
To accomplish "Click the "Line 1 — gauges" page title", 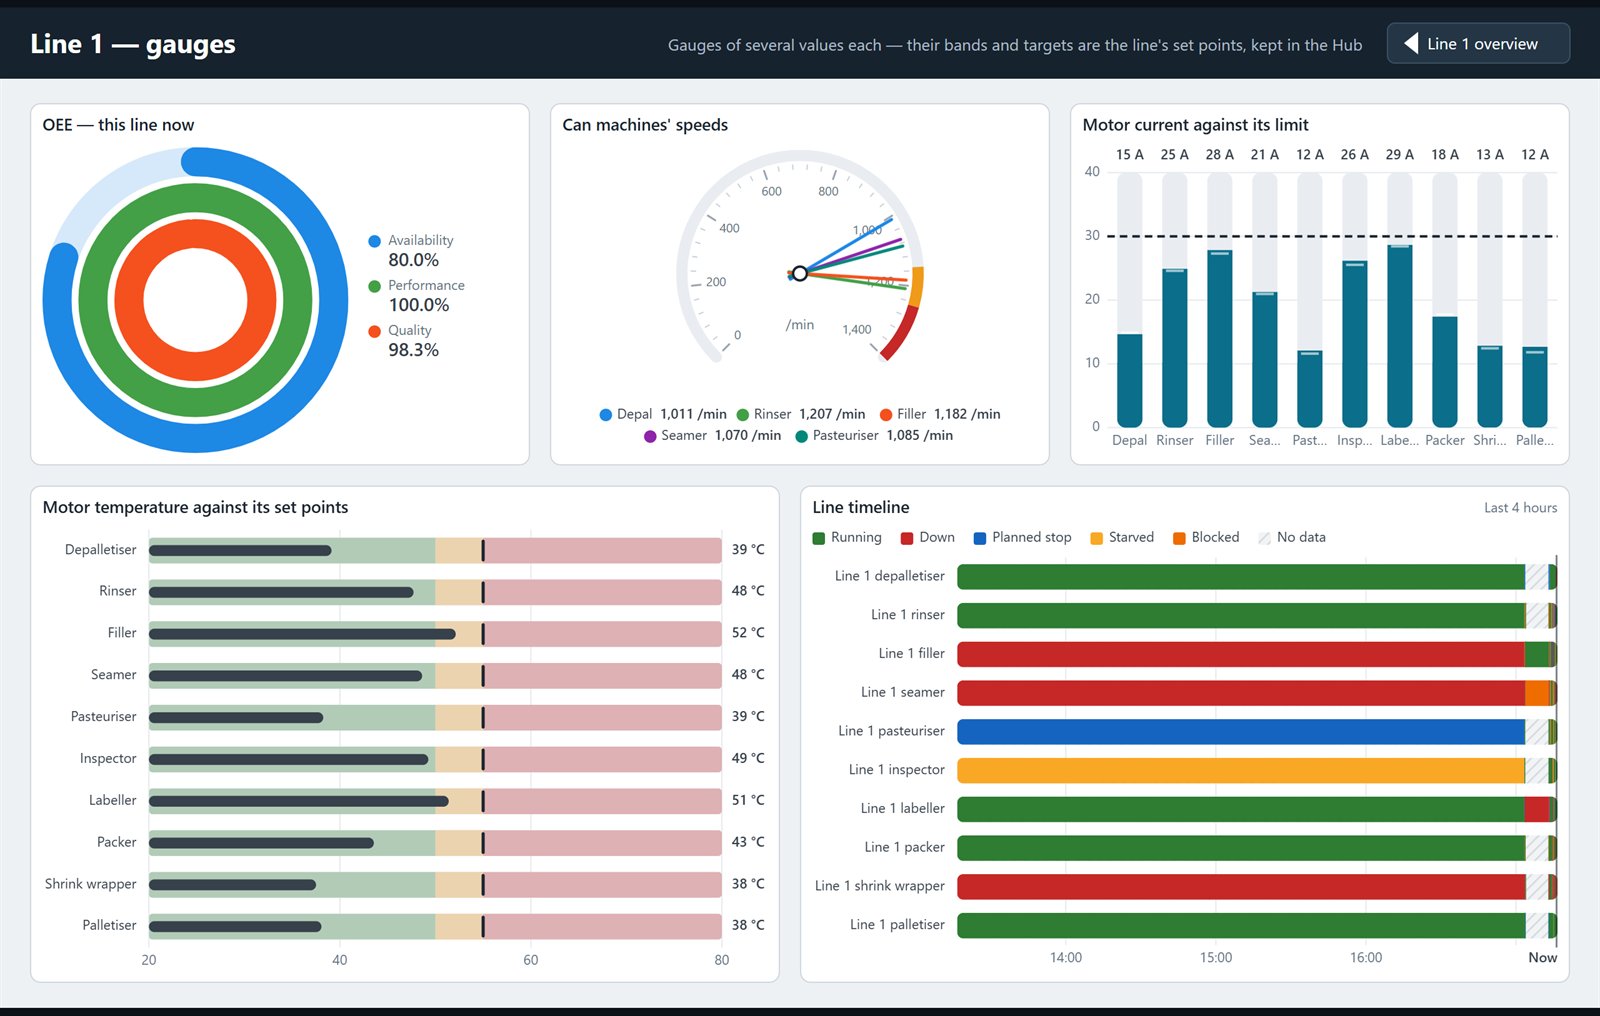I will coord(133,44).
